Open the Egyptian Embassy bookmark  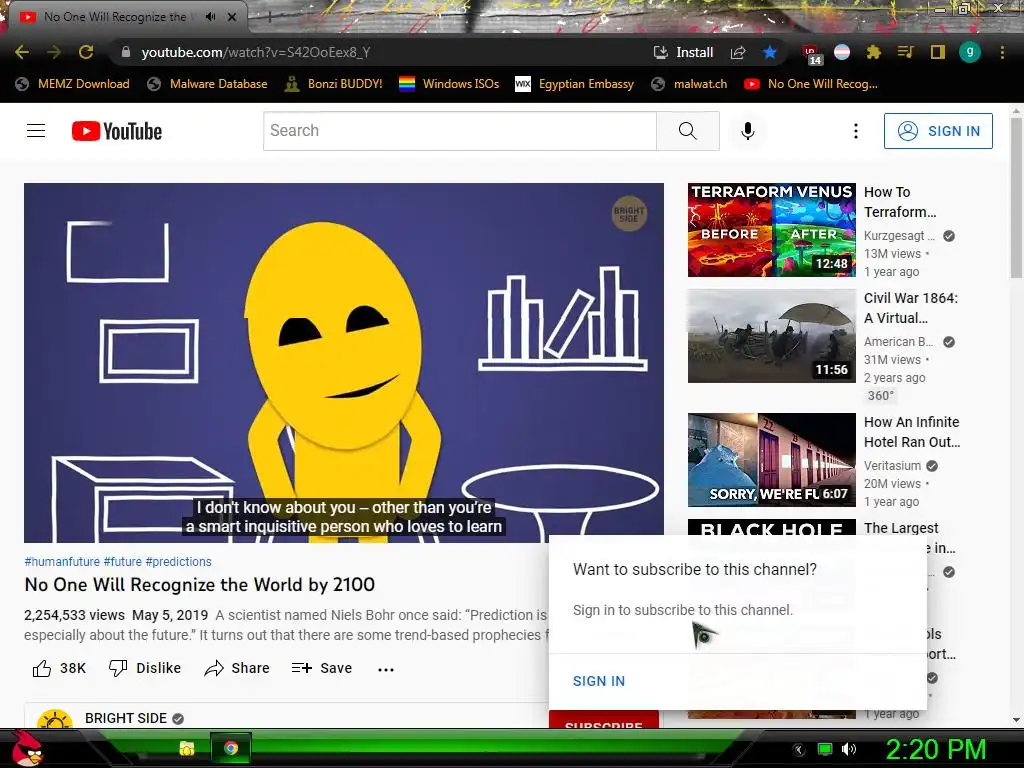[x=574, y=84]
